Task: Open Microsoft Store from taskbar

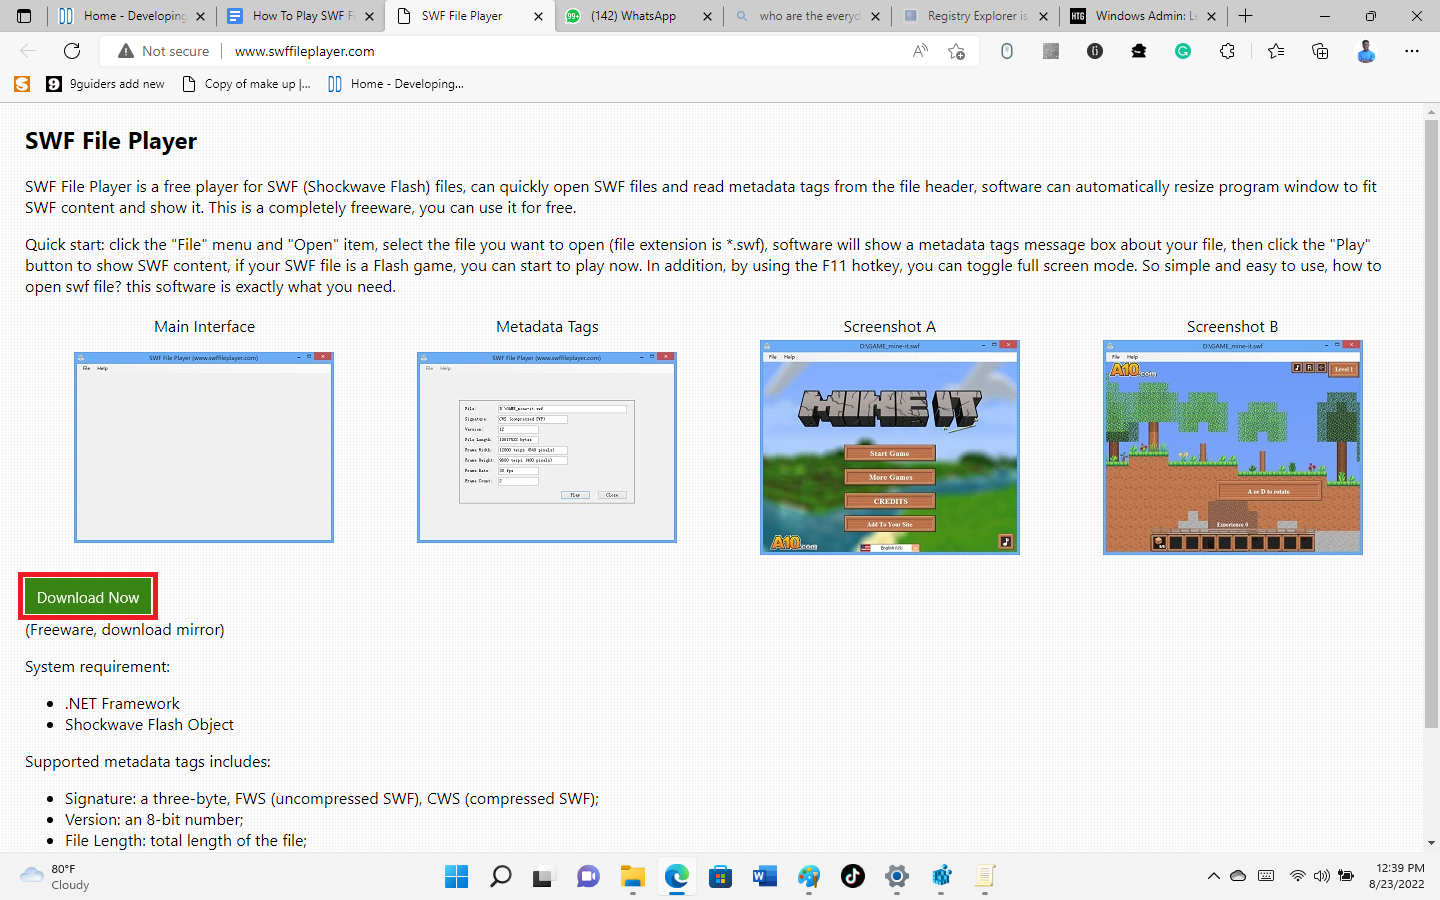Action: tap(721, 877)
